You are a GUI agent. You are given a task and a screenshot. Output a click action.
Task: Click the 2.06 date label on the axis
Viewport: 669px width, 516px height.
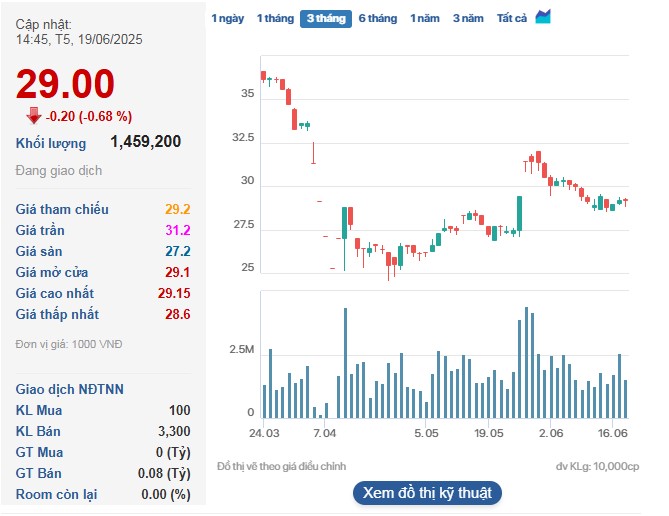[x=550, y=433]
